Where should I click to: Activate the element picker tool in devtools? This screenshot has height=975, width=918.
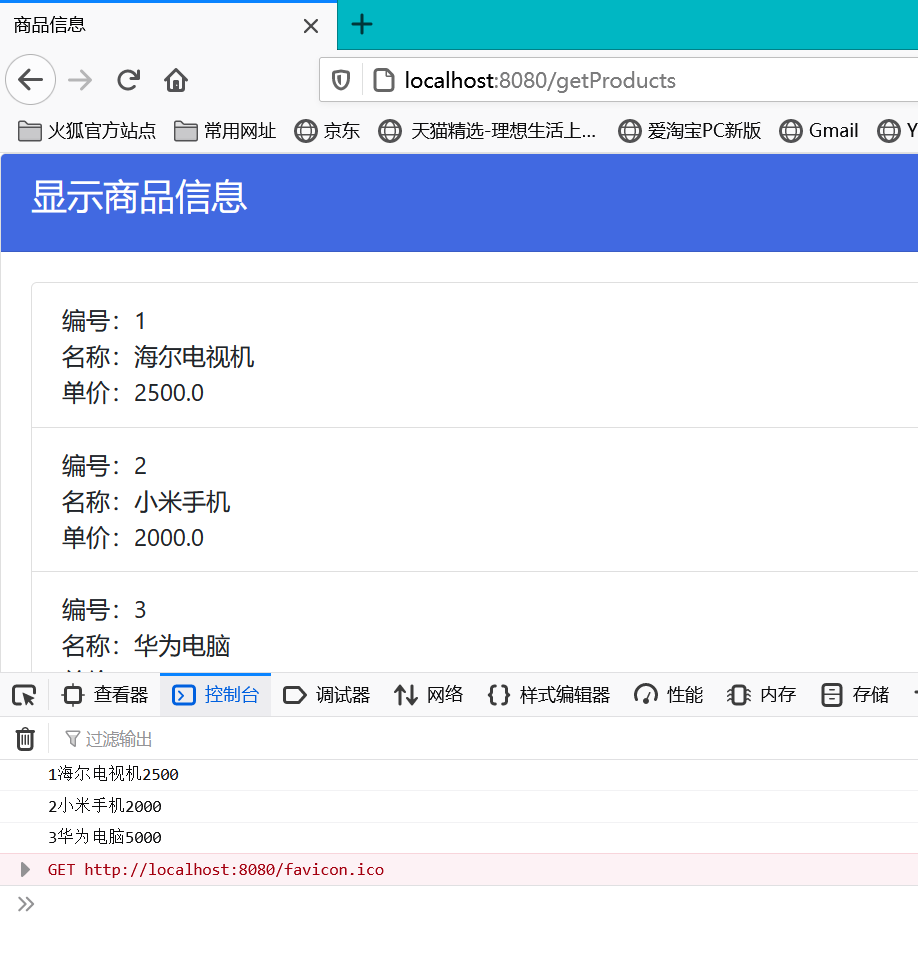(24, 695)
